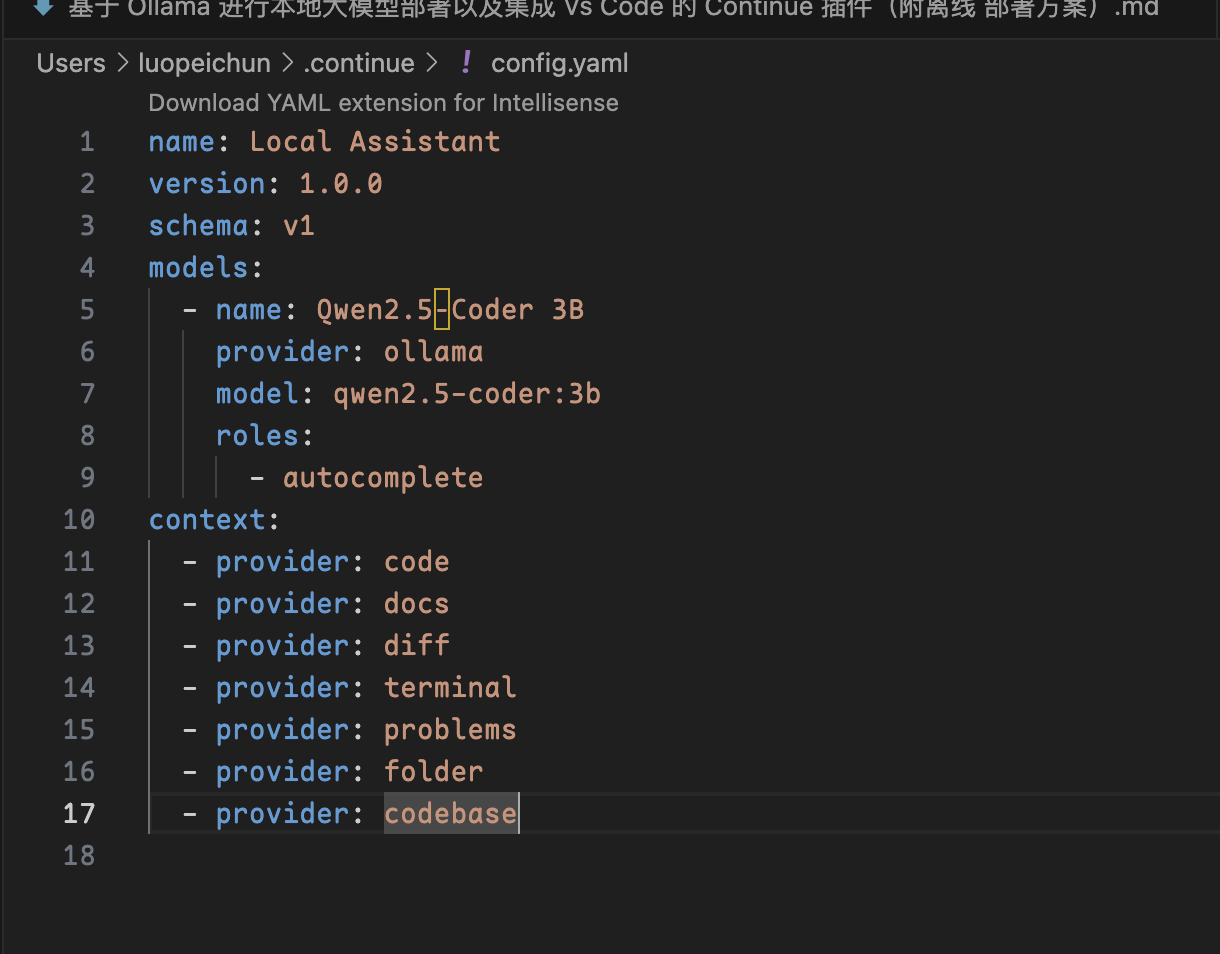This screenshot has height=954, width=1220.
Task: Click the value 'ollama'
Action: (x=434, y=352)
